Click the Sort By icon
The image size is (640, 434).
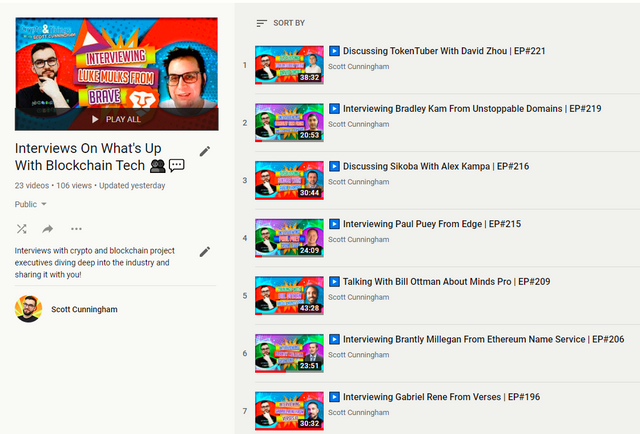(x=261, y=23)
